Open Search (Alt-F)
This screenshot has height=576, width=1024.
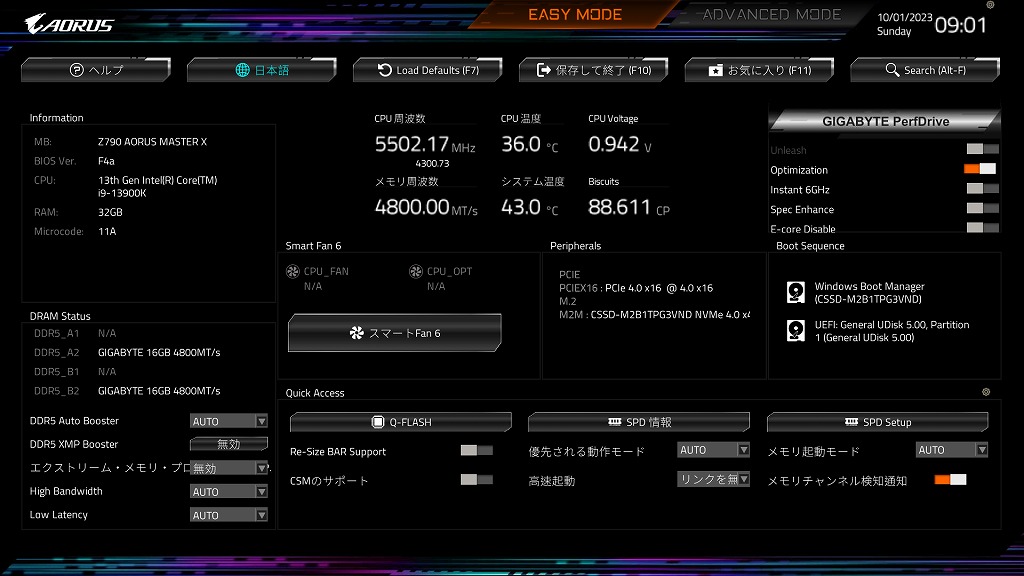(x=925, y=70)
